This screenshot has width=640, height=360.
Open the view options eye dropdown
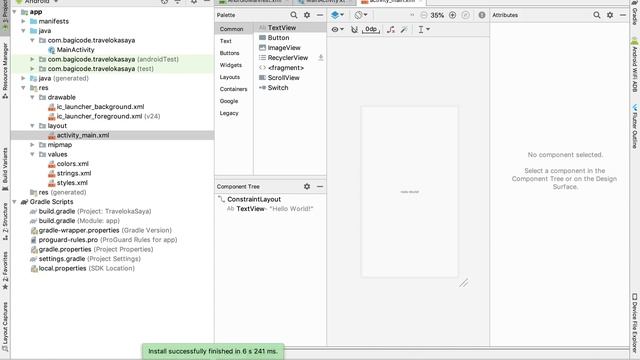coord(338,29)
